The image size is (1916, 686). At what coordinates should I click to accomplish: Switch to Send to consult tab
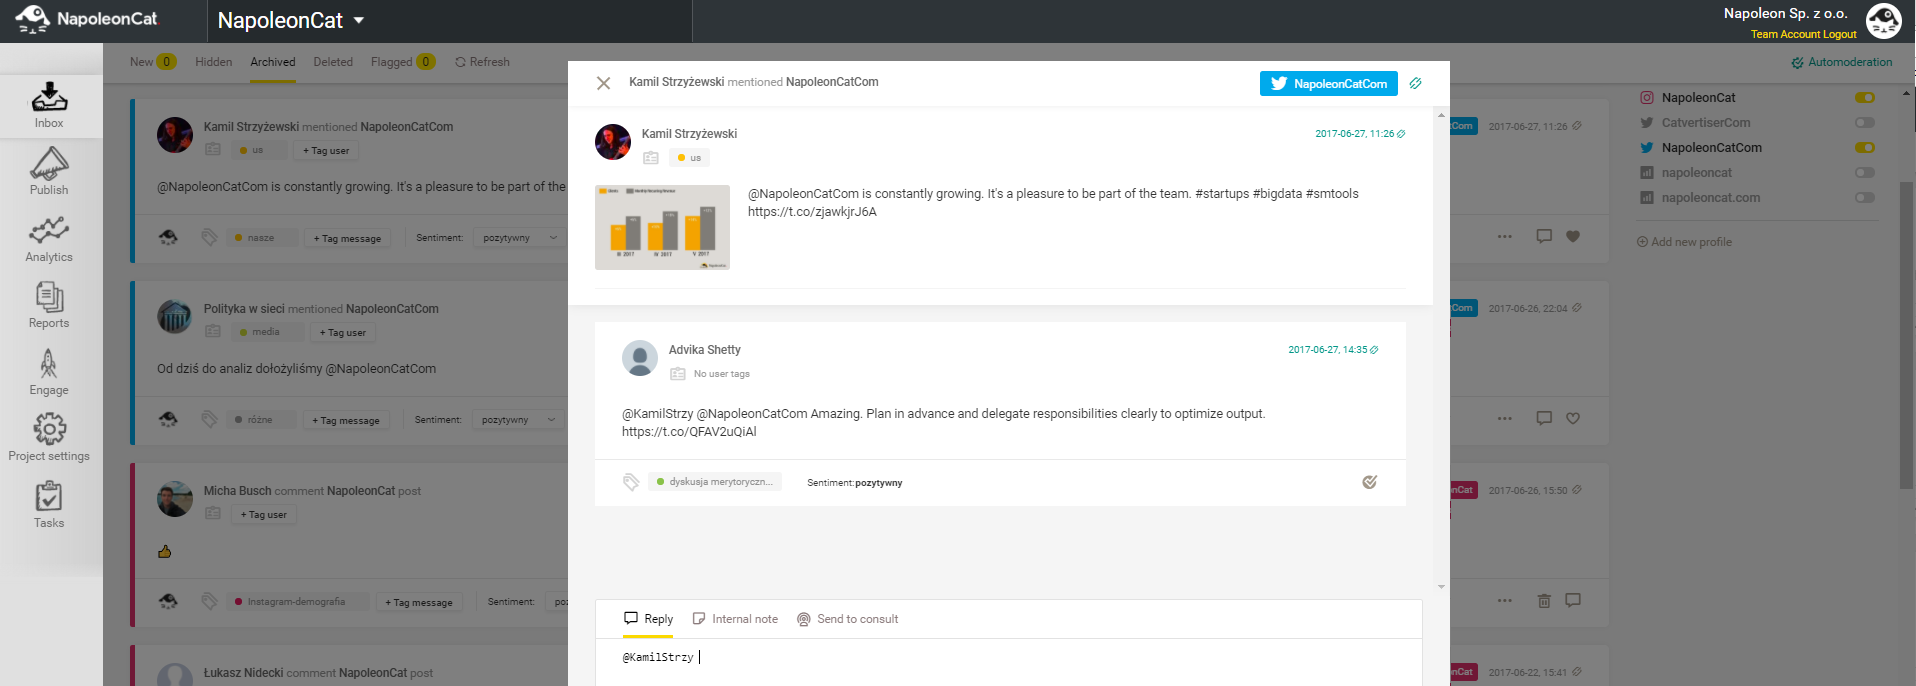(847, 619)
